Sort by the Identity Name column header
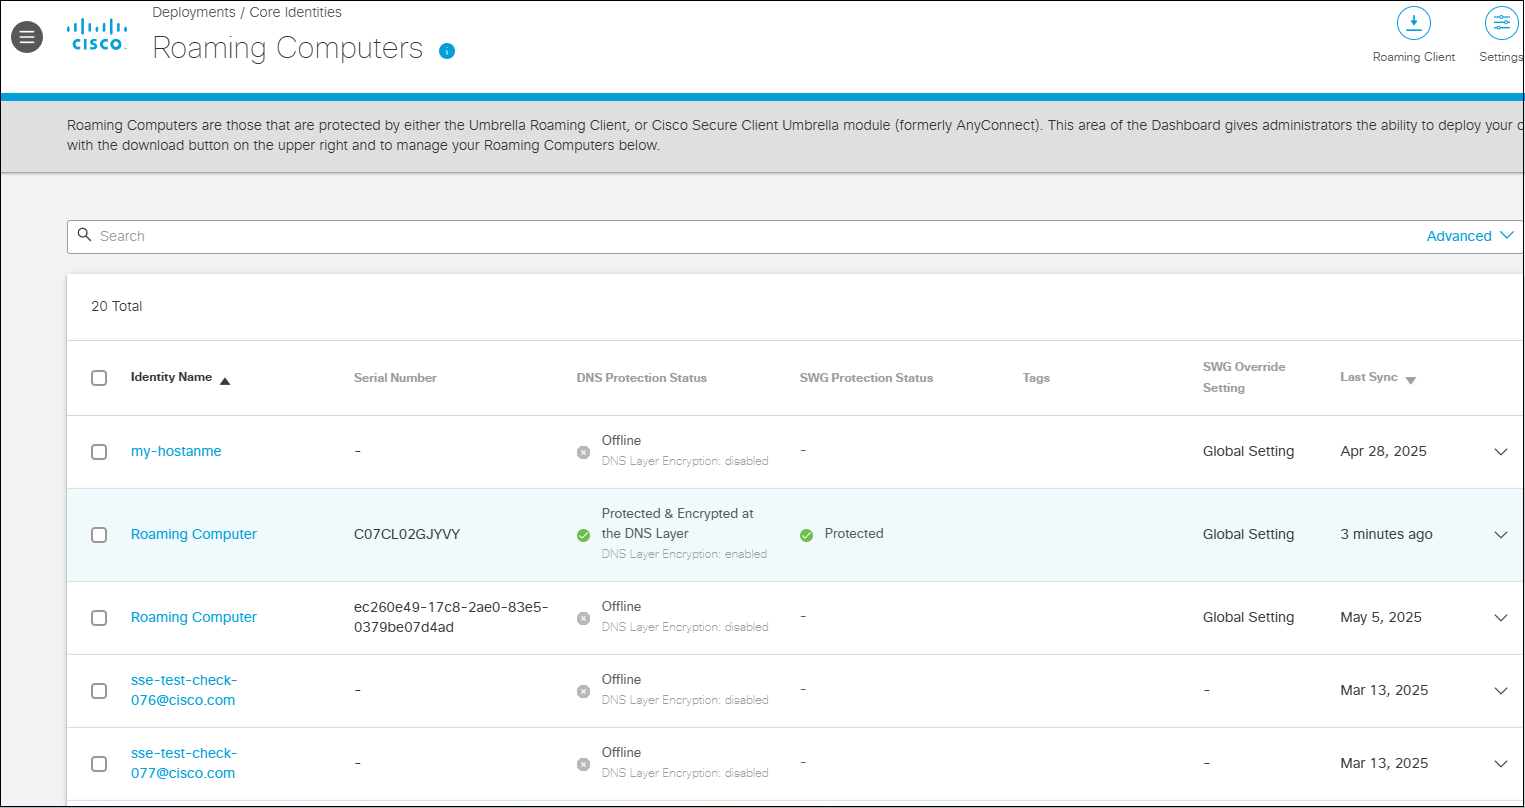This screenshot has width=1525, height=808. (x=171, y=377)
